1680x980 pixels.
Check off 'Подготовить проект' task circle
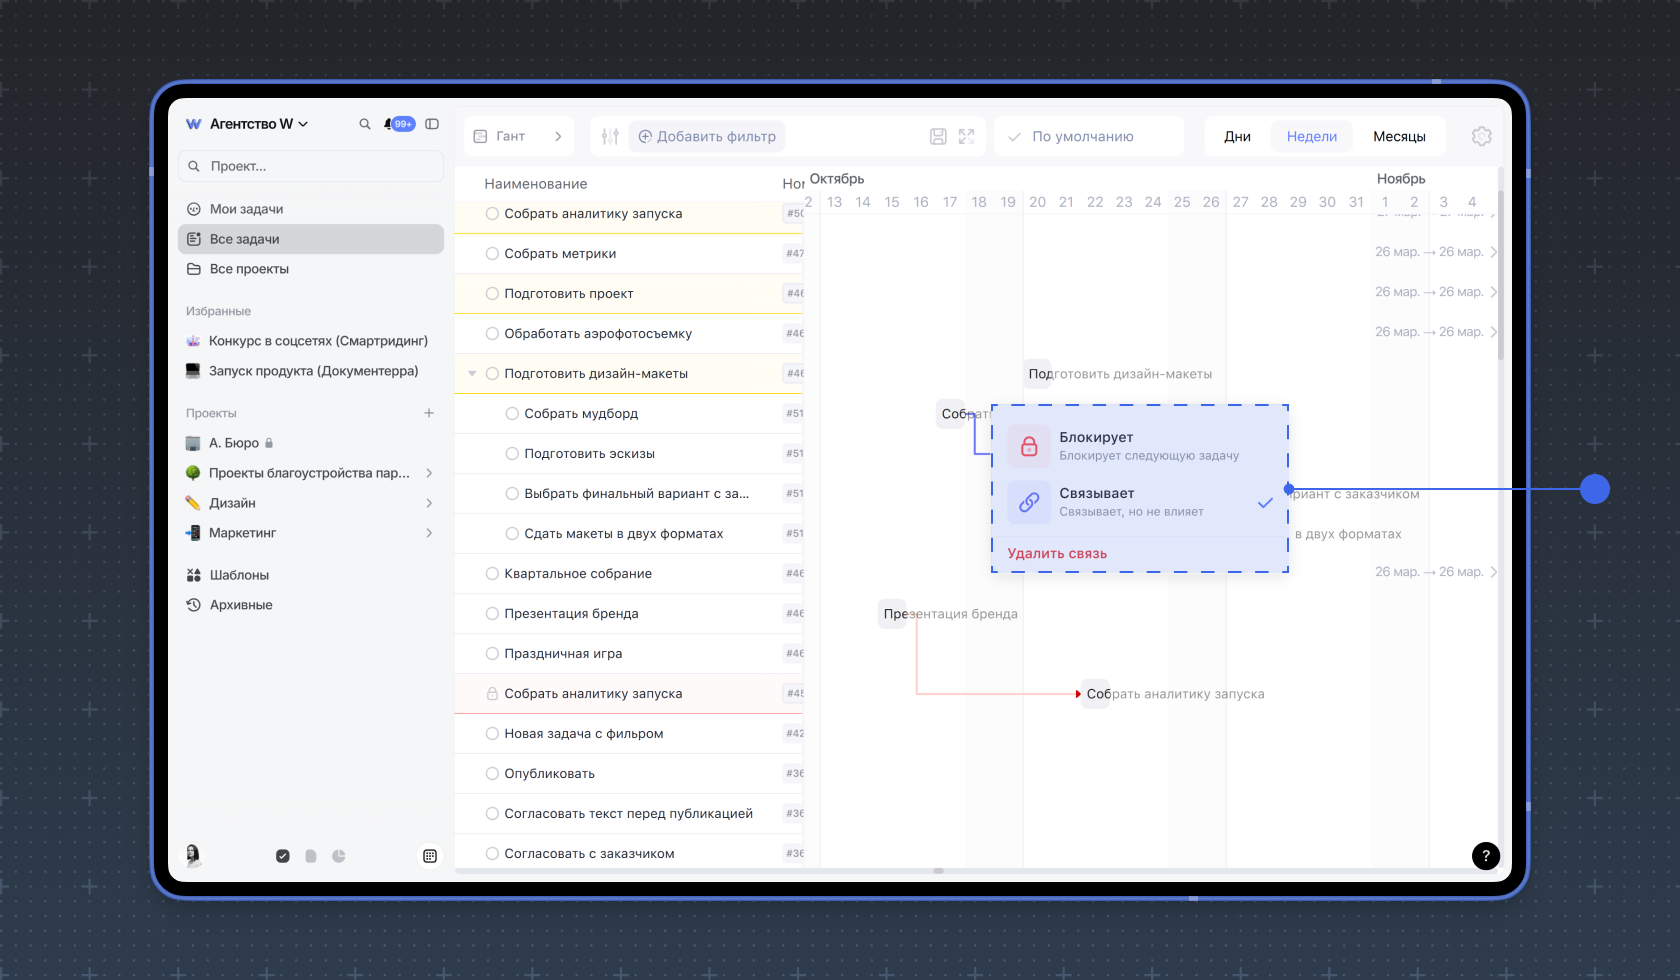coord(492,294)
